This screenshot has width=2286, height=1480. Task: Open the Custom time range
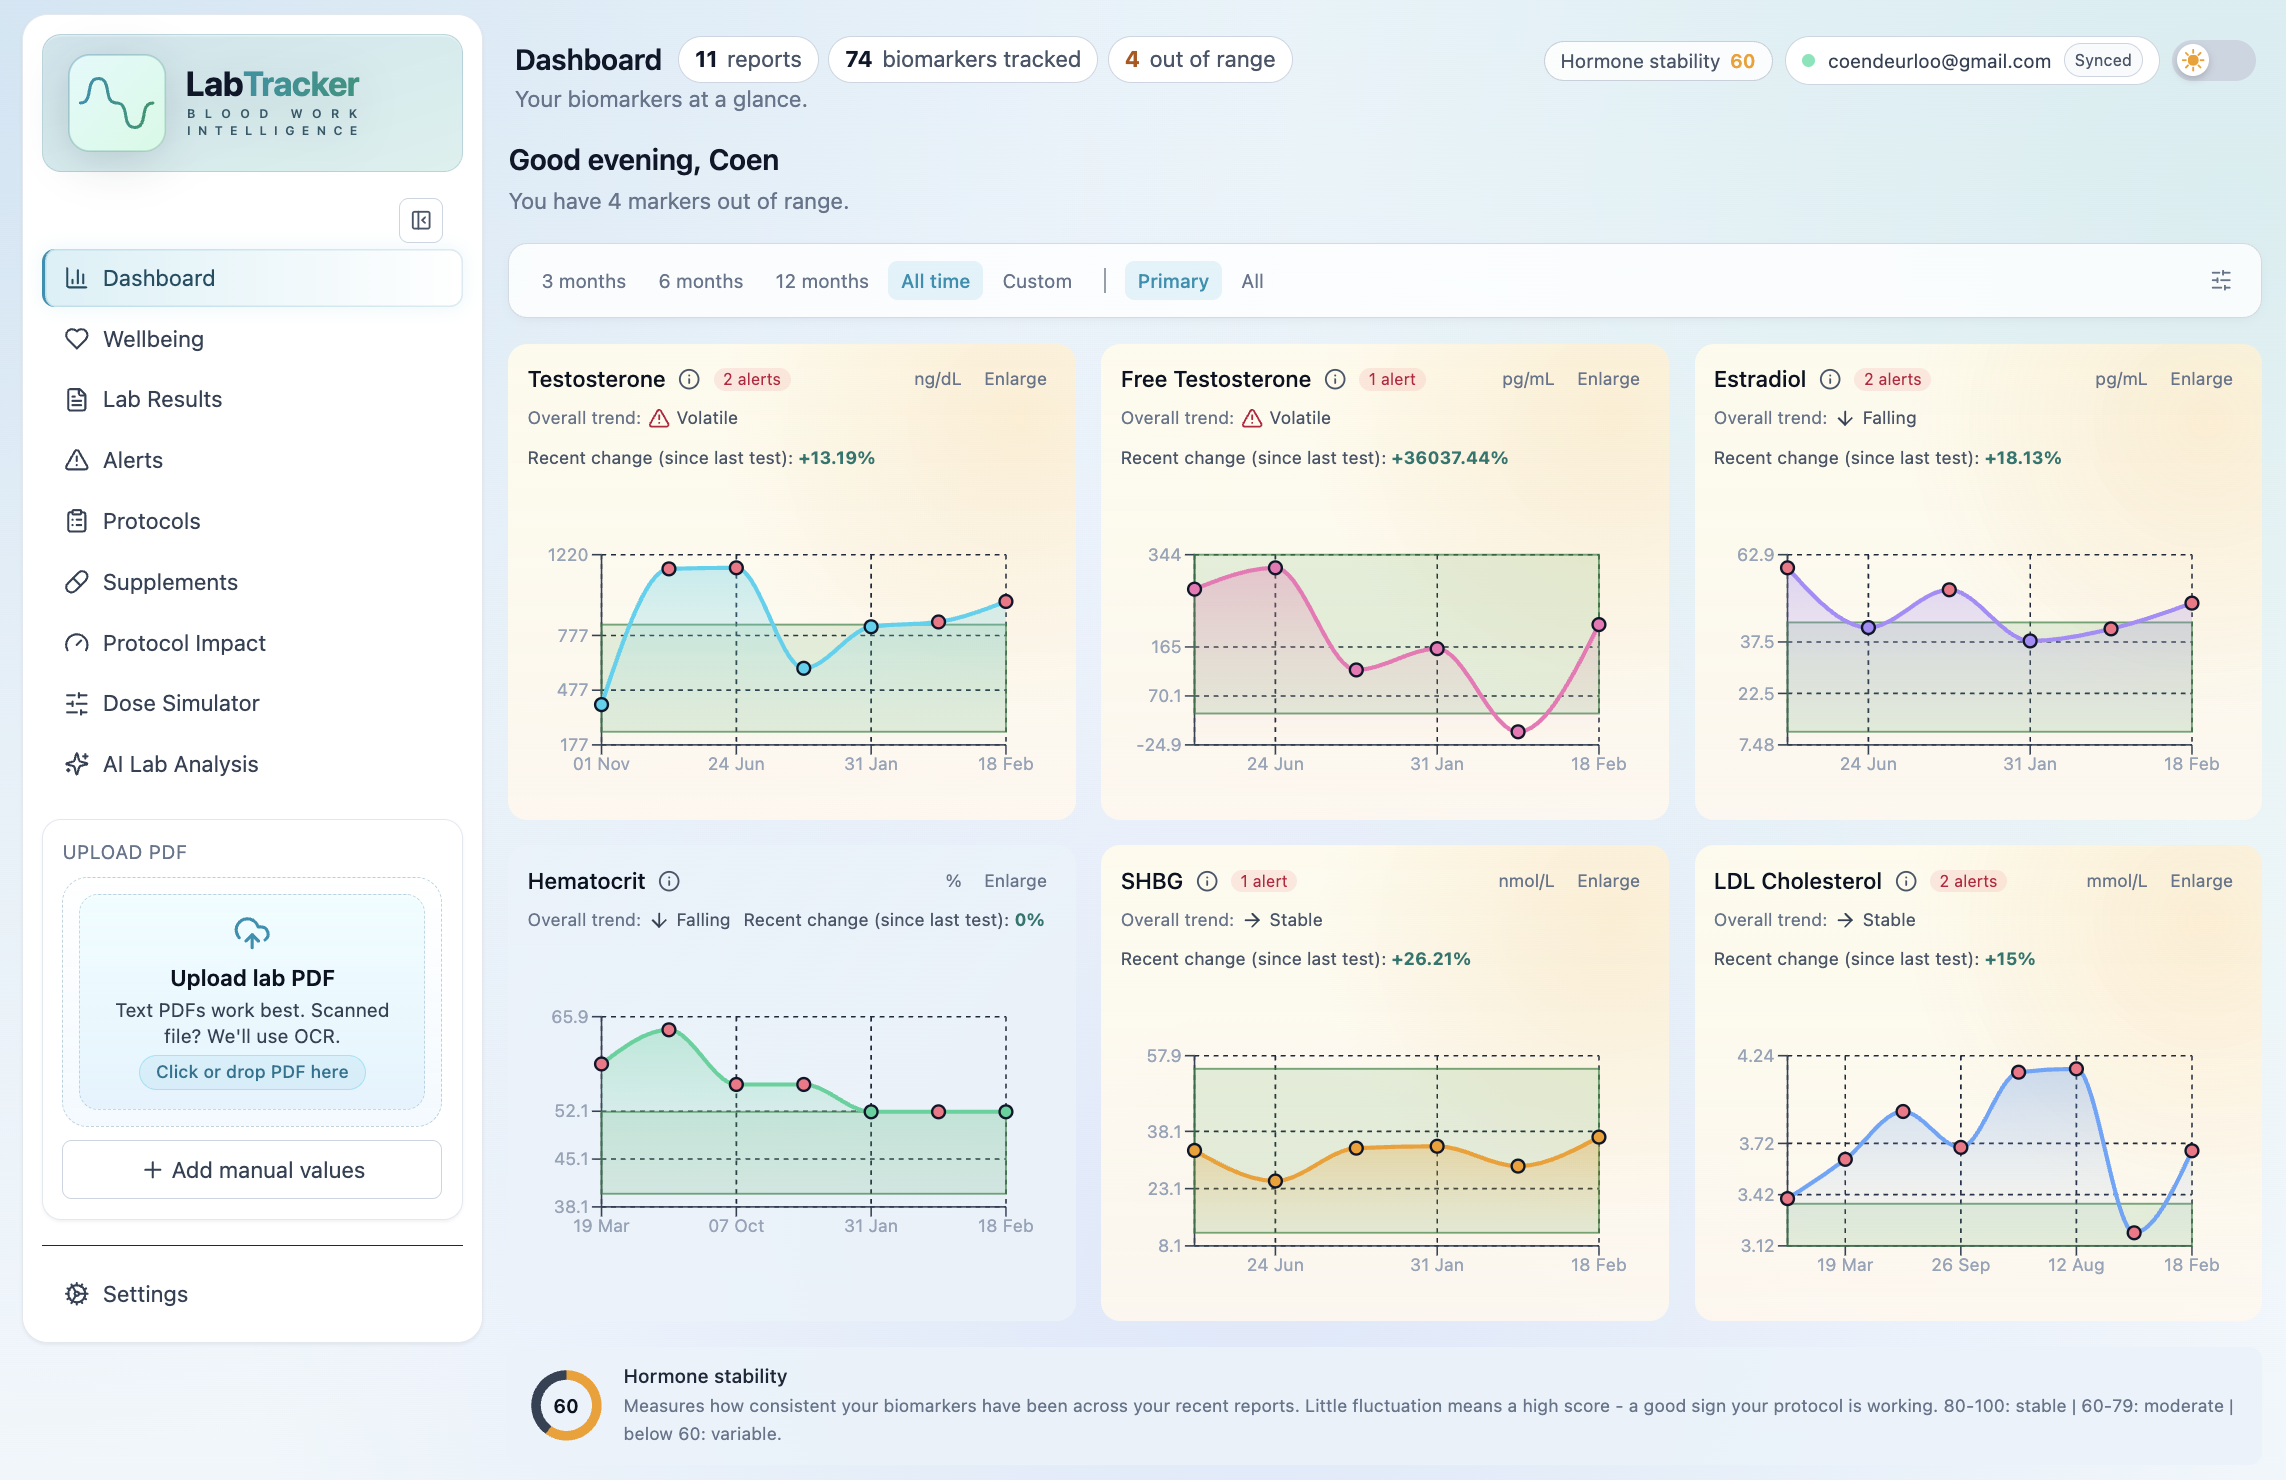pos(1037,281)
